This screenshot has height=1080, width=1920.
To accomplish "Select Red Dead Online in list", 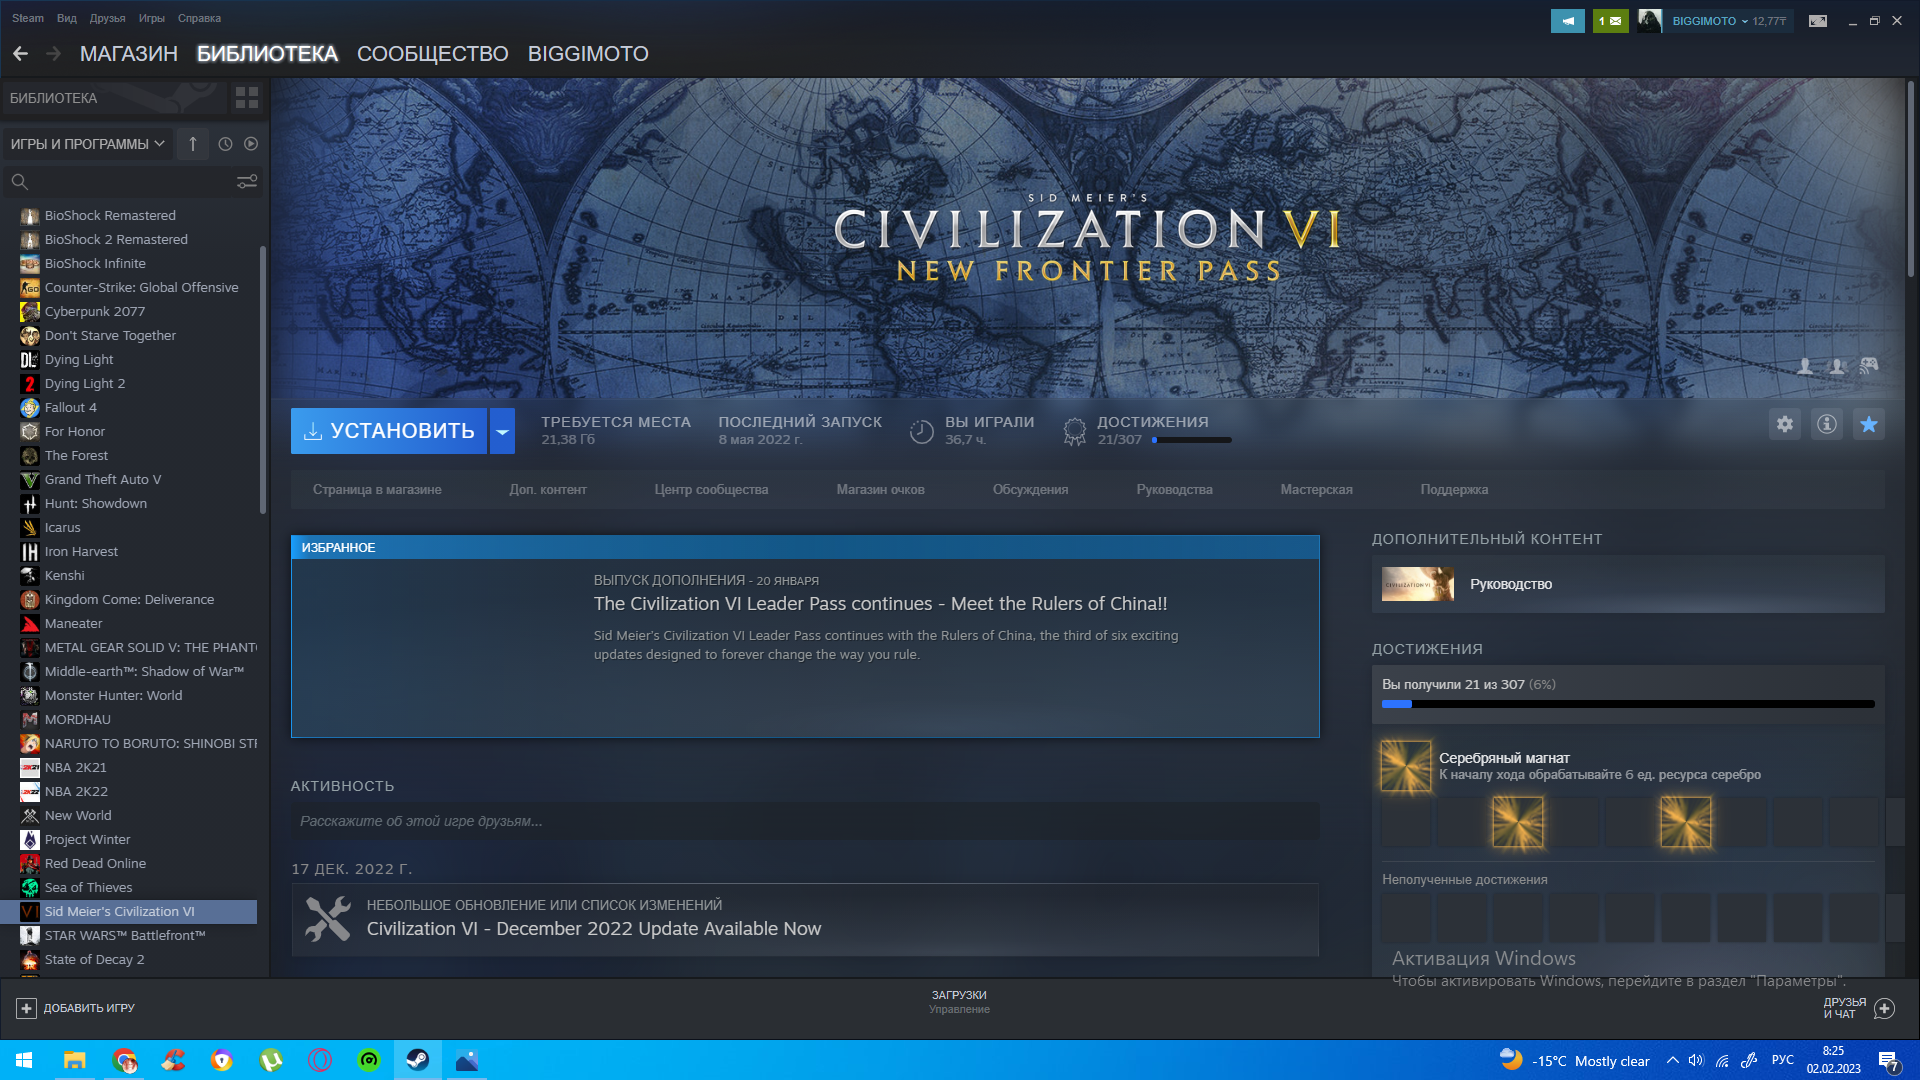I will tap(130, 864).
